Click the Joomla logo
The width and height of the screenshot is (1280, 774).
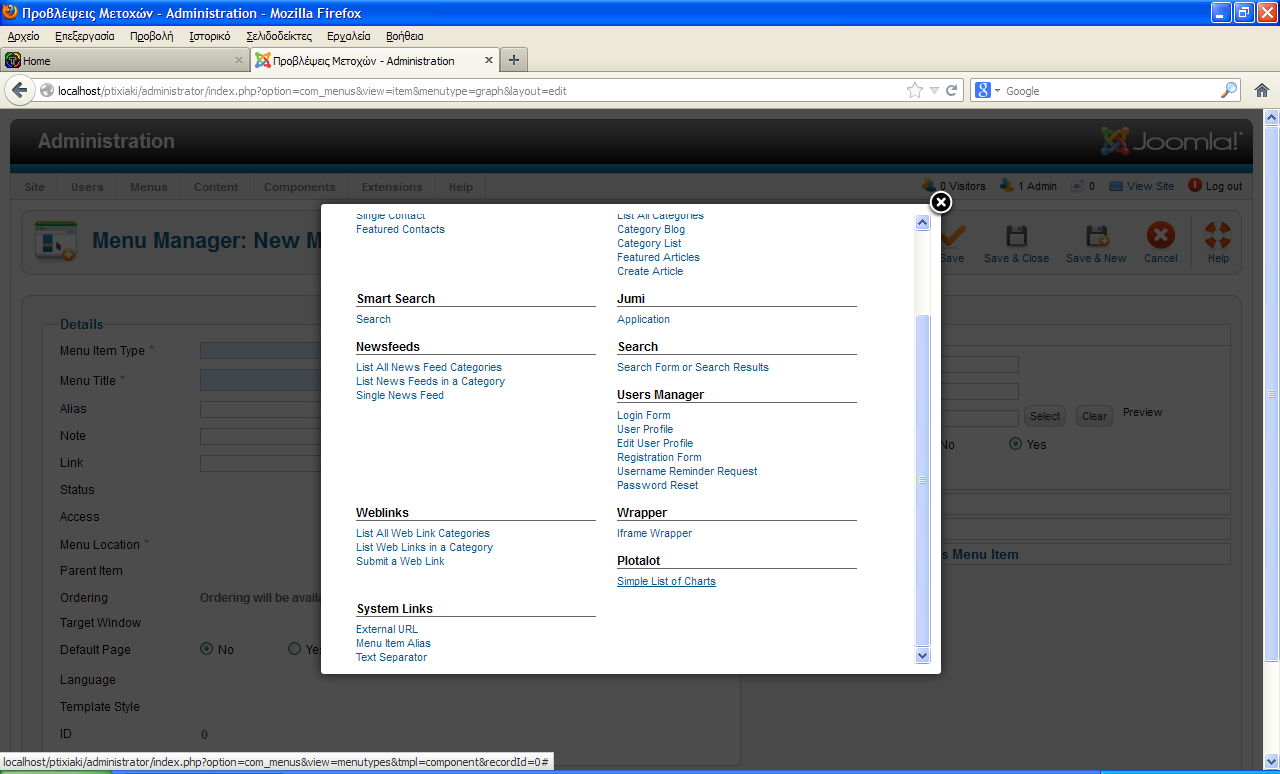(x=1171, y=141)
